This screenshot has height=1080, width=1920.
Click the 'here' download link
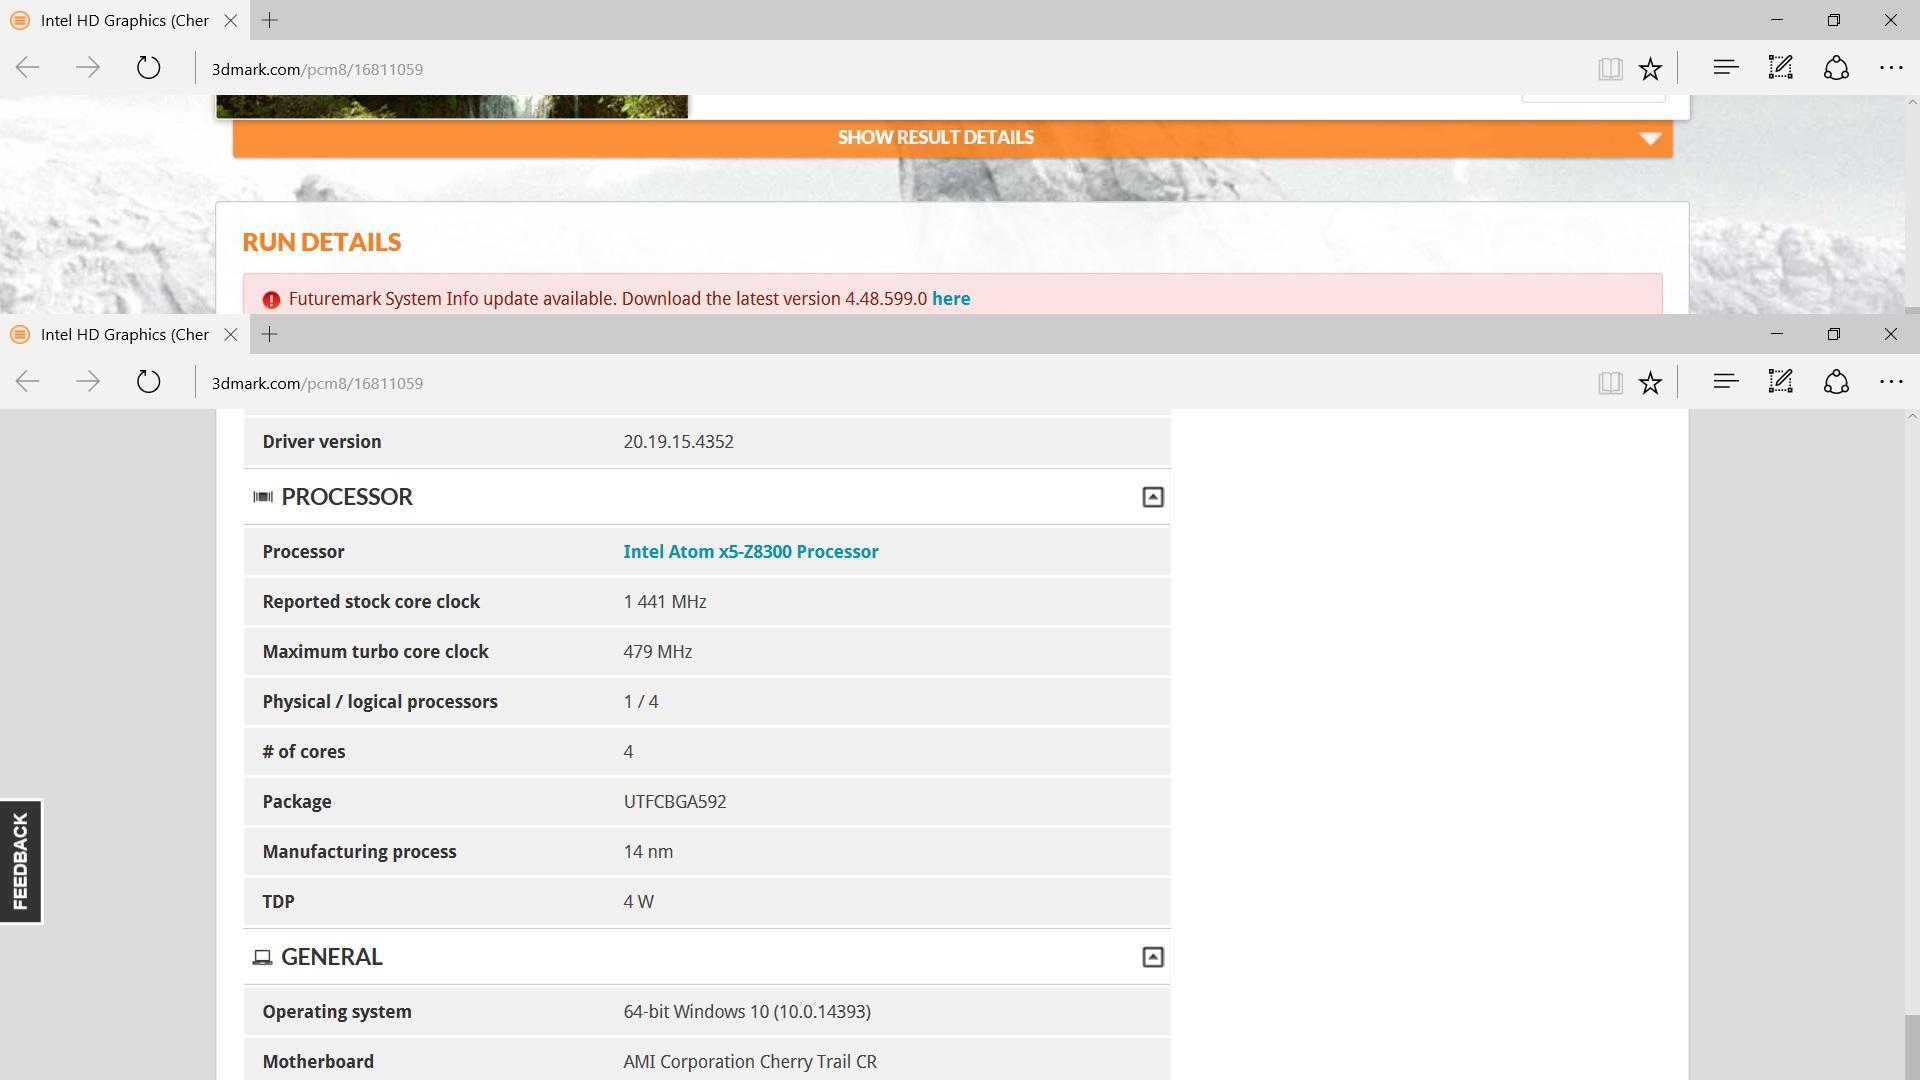click(x=950, y=299)
